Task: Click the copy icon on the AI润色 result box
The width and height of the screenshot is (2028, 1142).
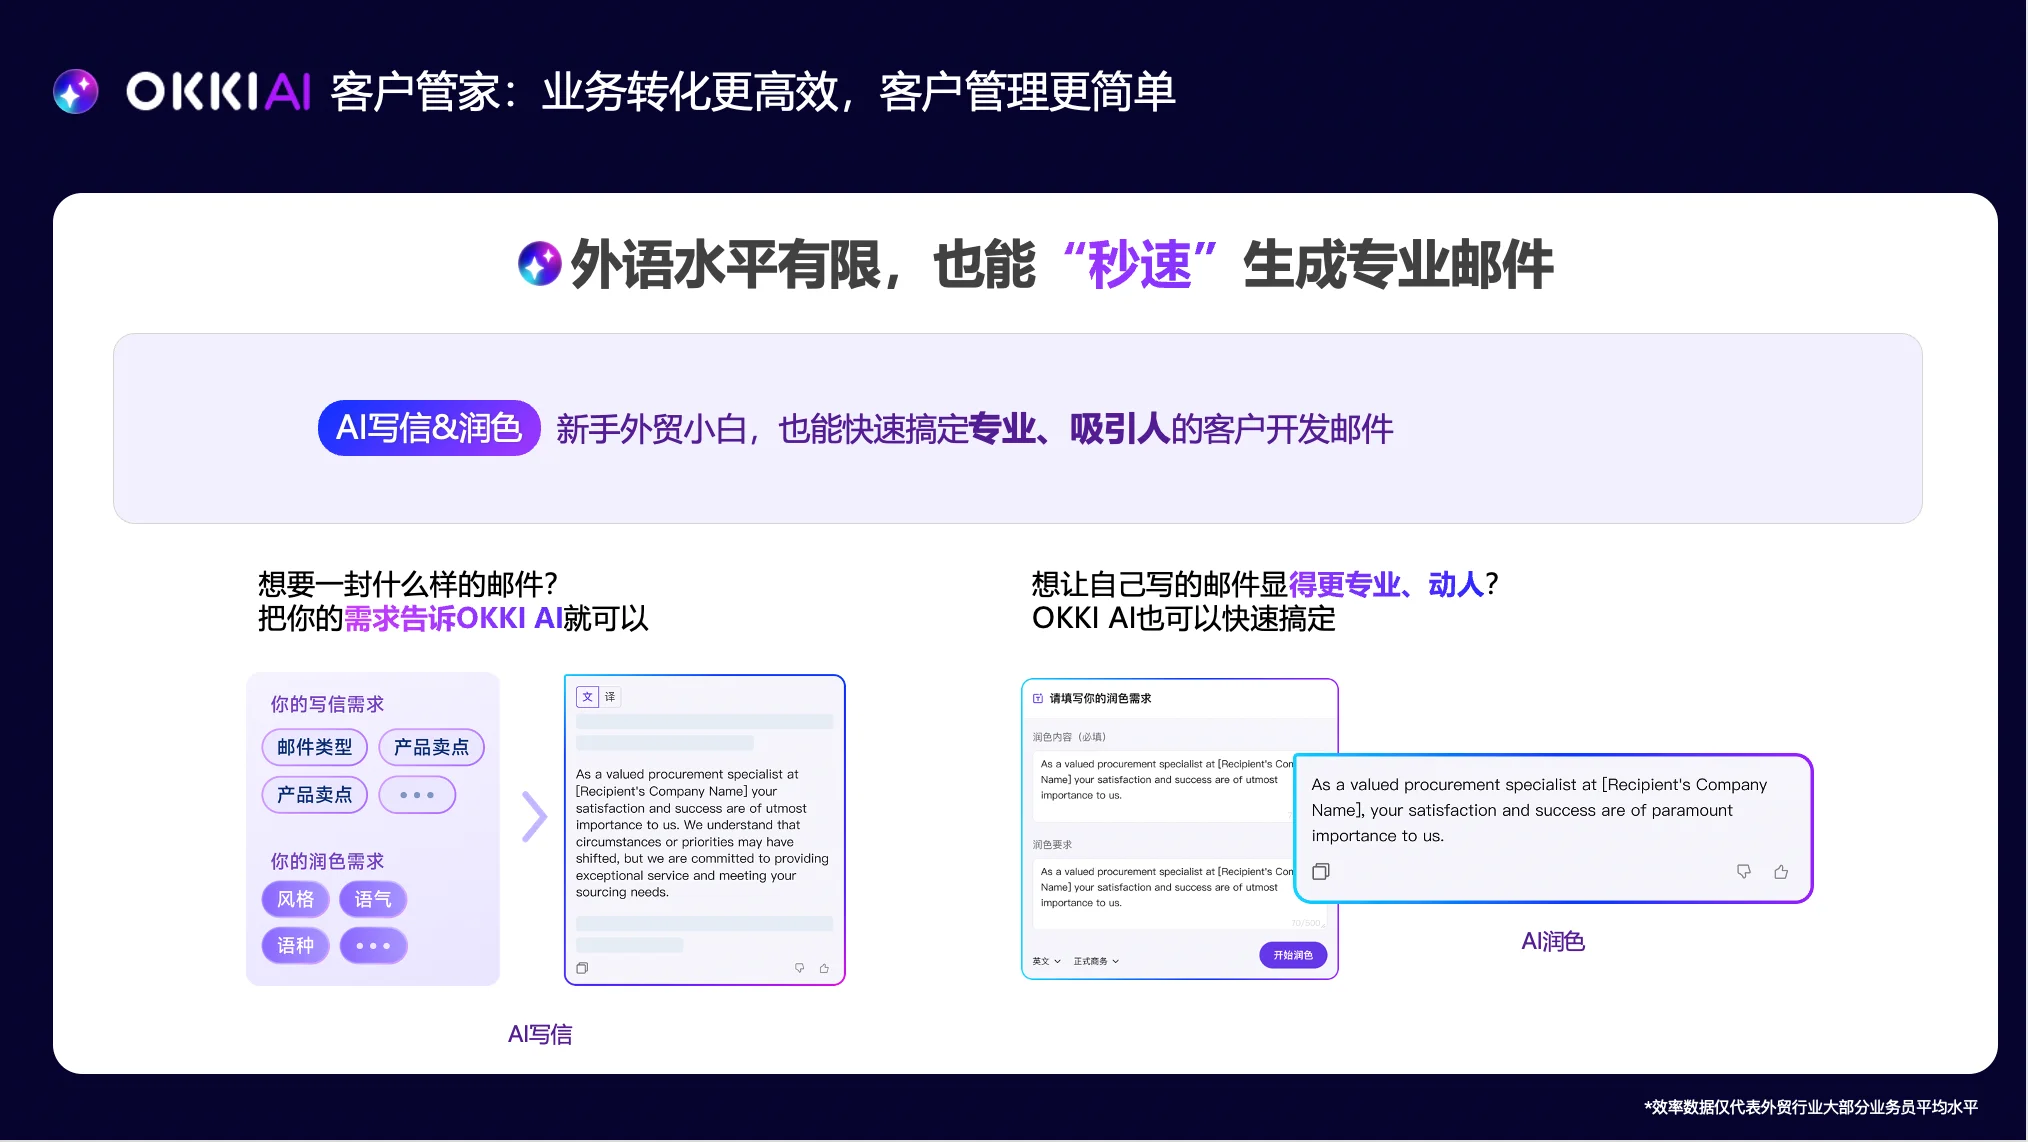Action: (x=1321, y=871)
